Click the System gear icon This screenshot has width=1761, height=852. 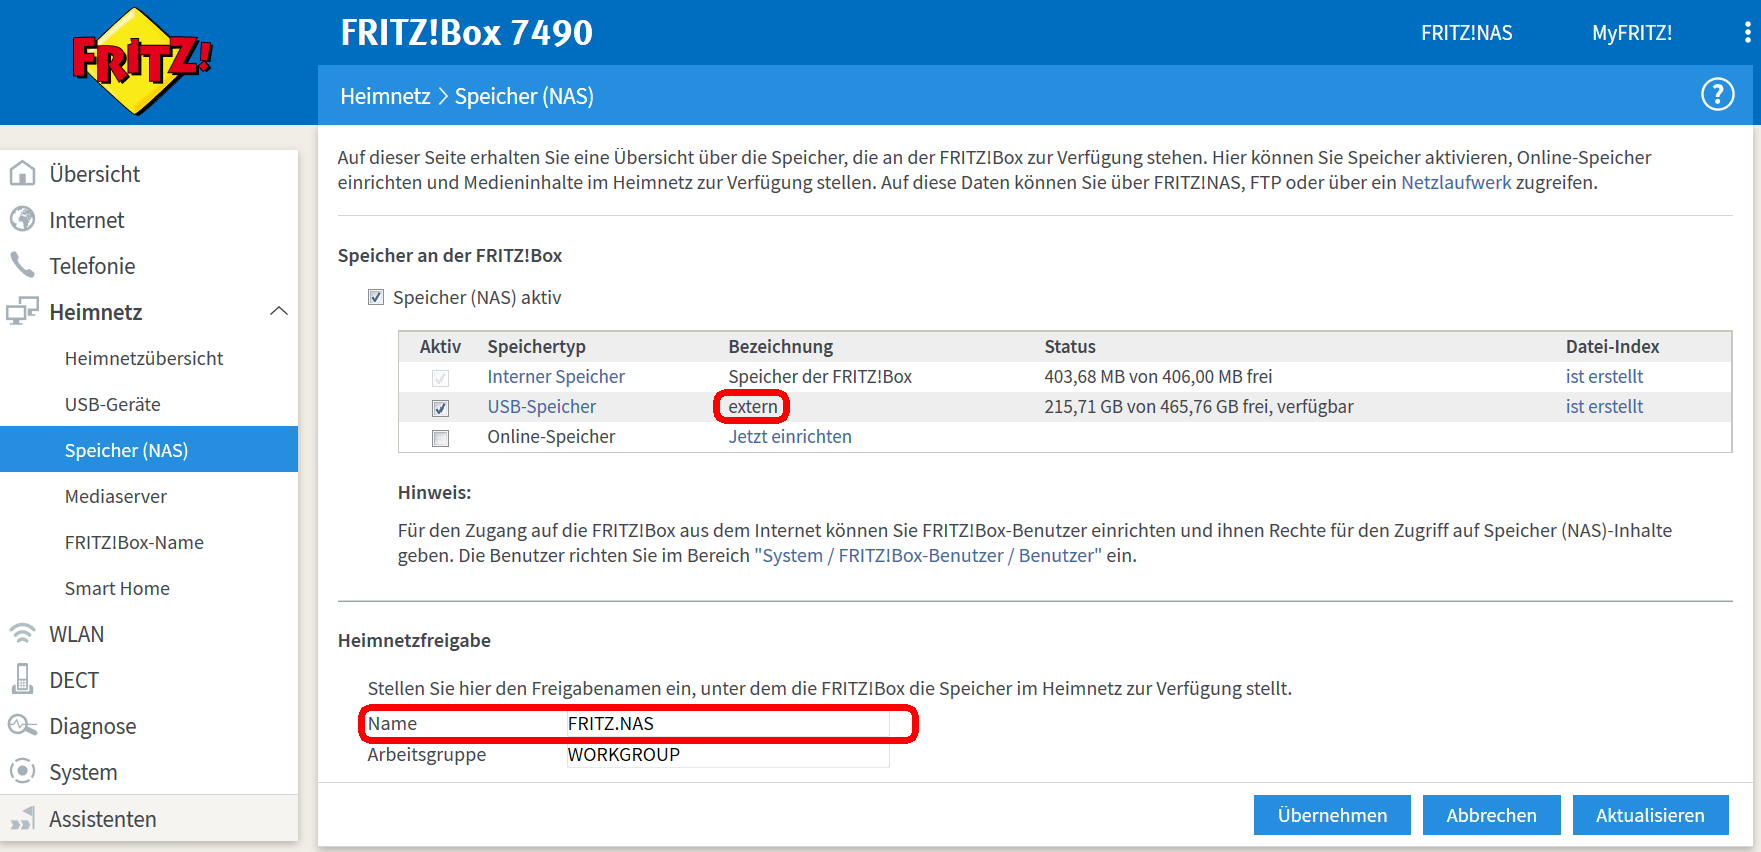[22, 772]
